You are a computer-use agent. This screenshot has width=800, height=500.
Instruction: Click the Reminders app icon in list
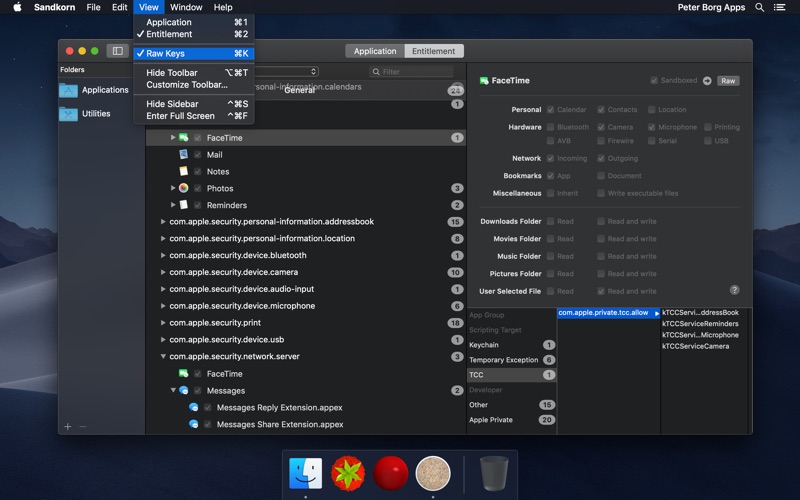click(x=184, y=205)
